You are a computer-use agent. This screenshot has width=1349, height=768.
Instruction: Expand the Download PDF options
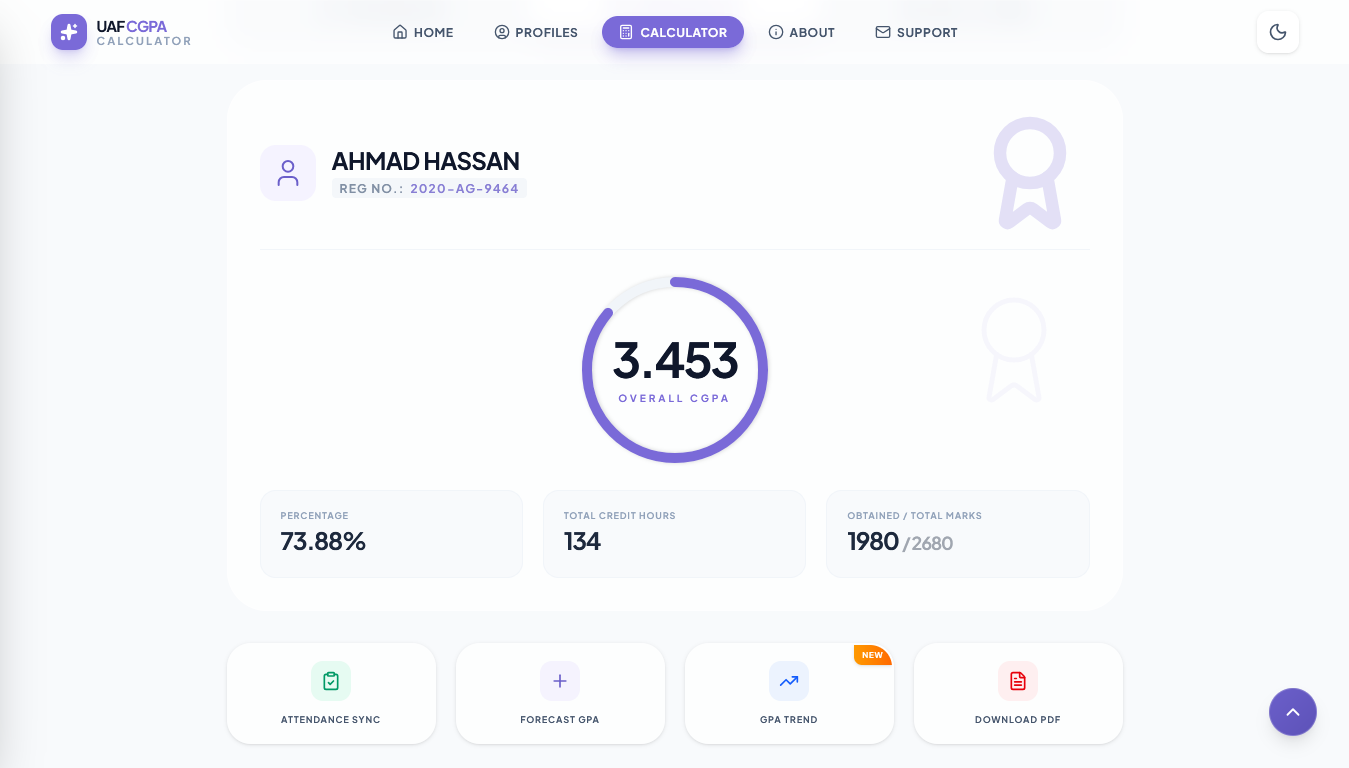(1018, 692)
